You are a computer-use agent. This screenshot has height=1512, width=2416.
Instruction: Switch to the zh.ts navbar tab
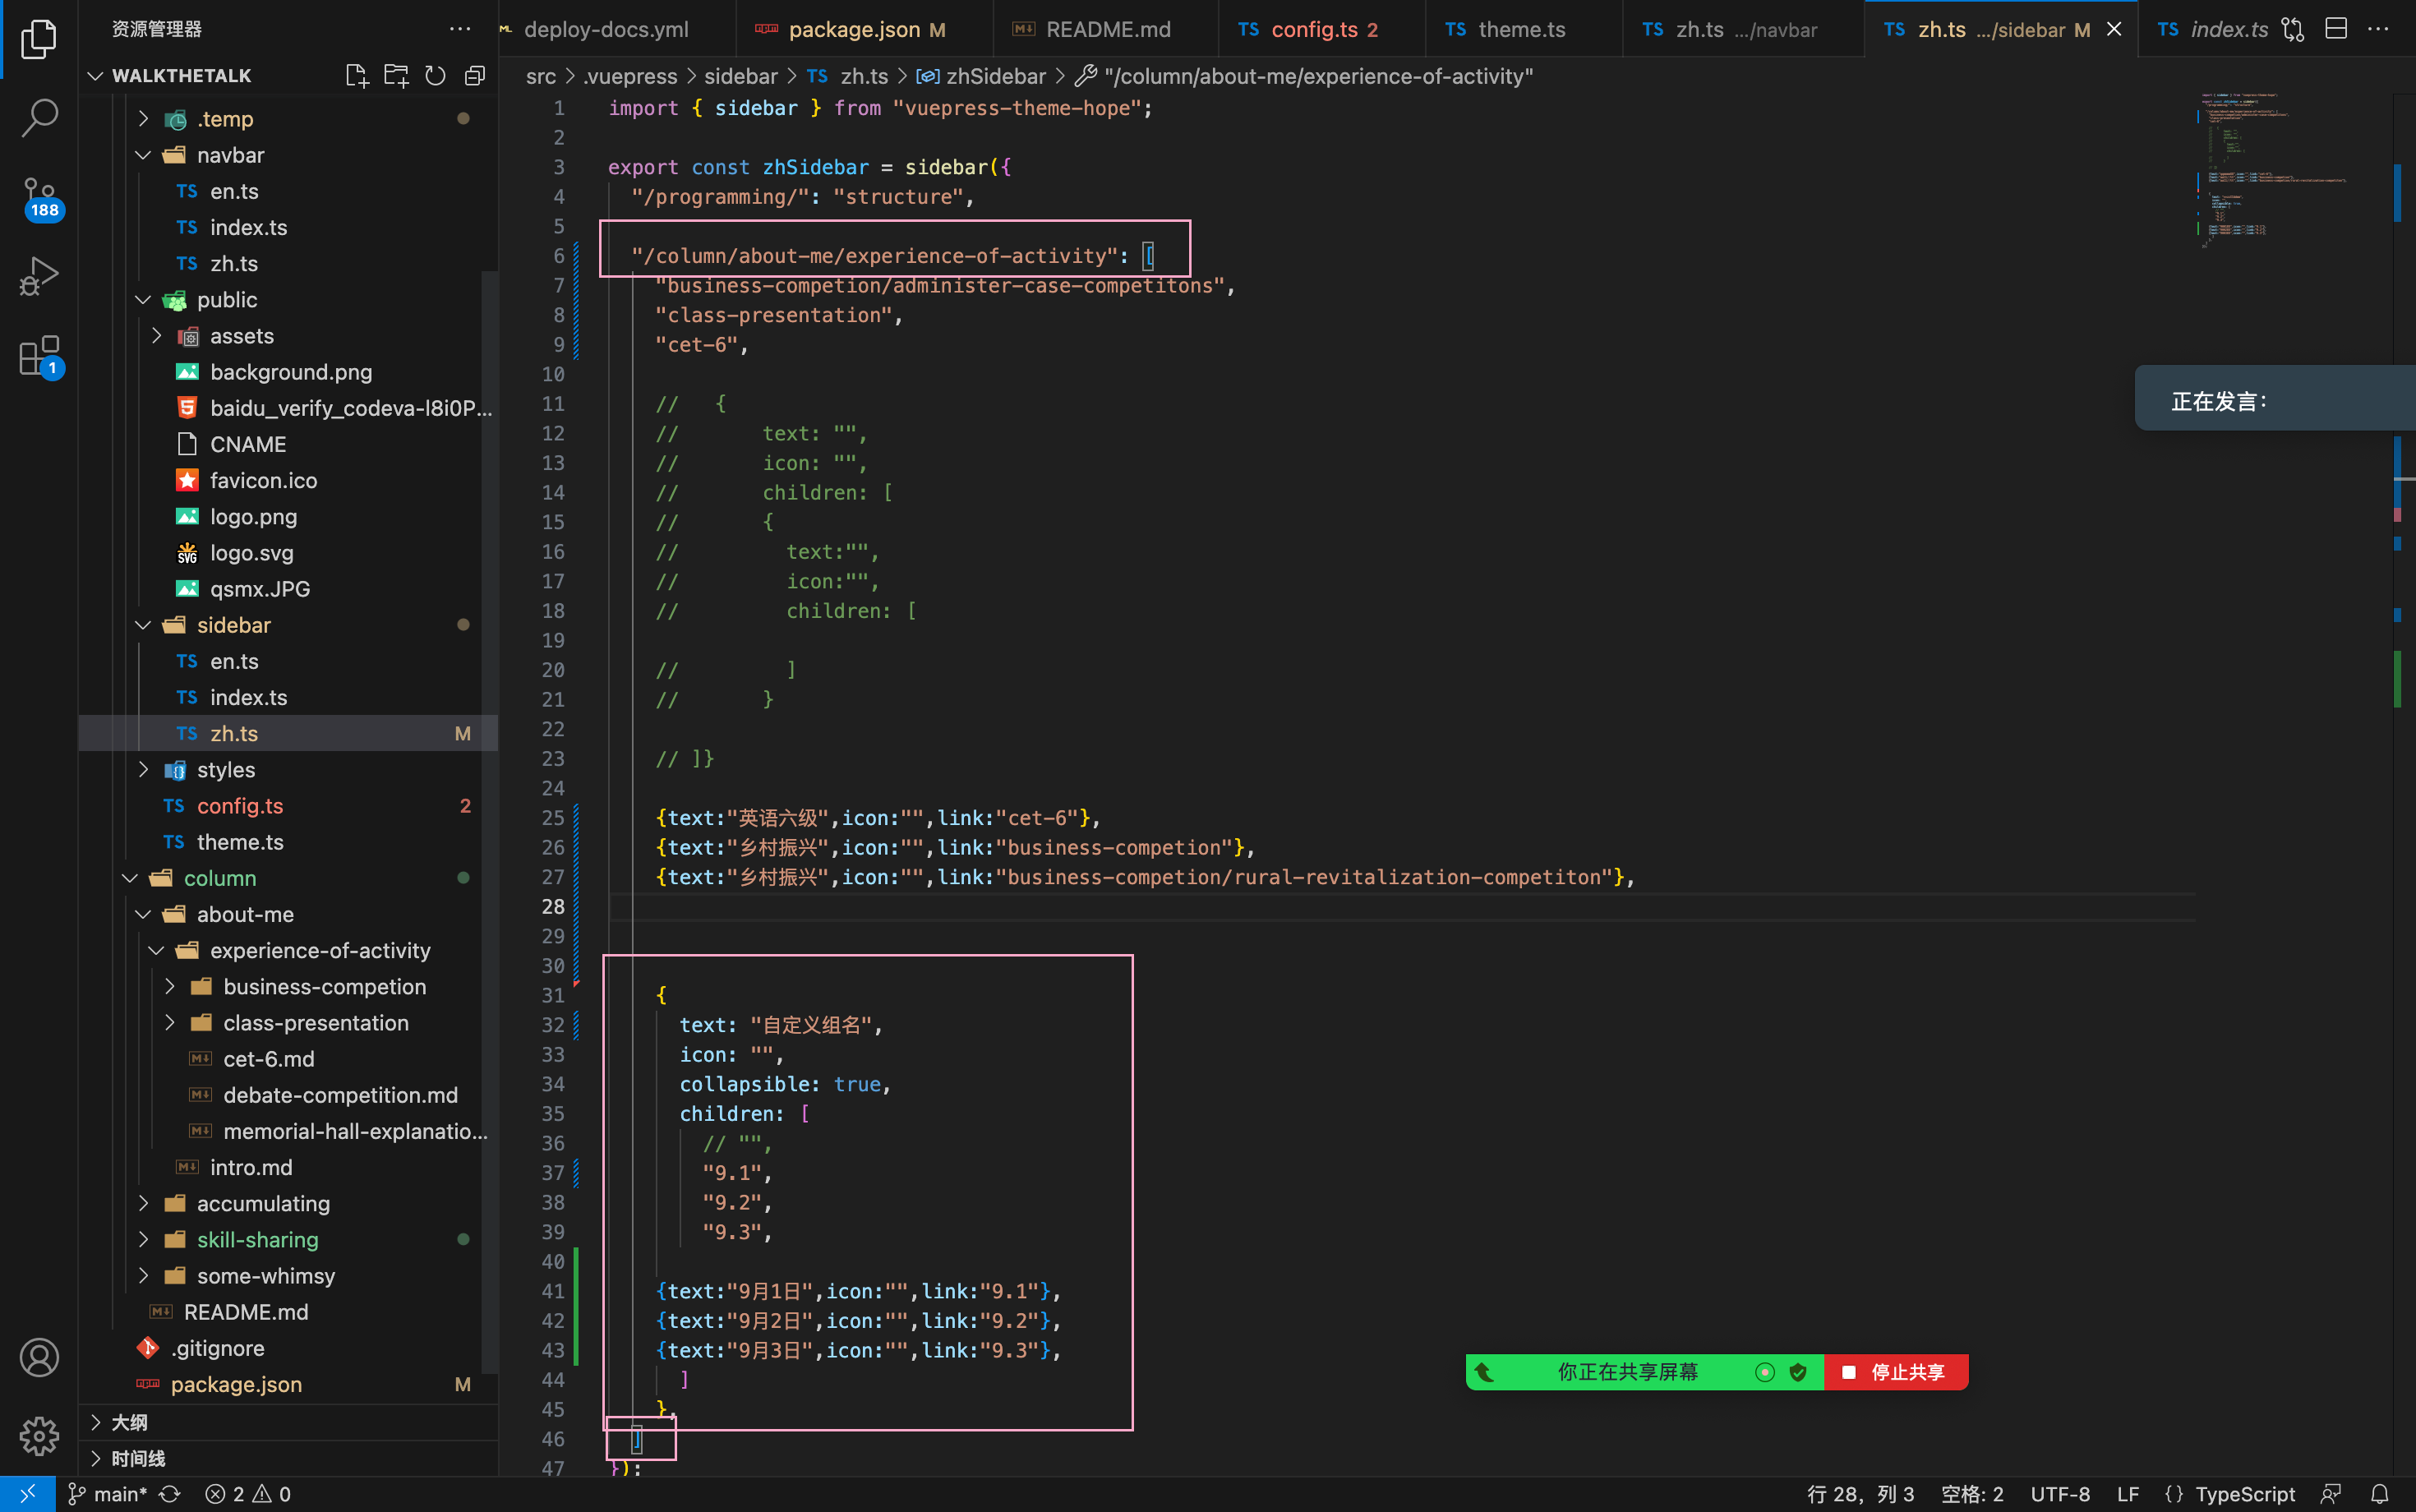[1745, 29]
